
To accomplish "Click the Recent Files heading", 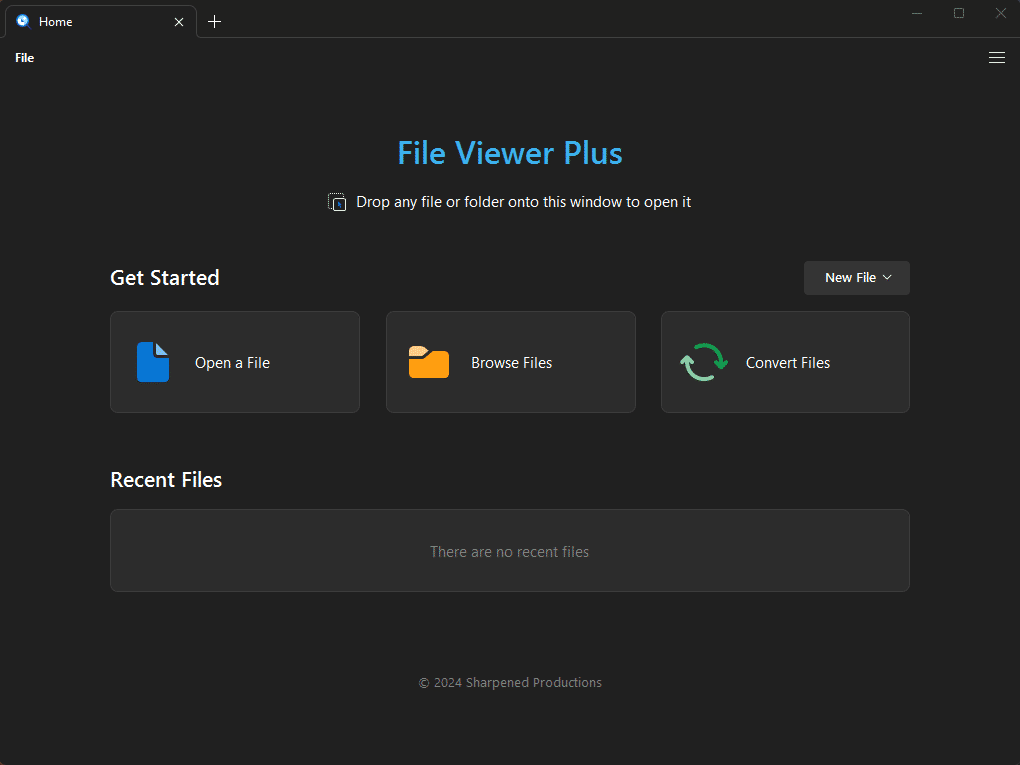I will (166, 480).
